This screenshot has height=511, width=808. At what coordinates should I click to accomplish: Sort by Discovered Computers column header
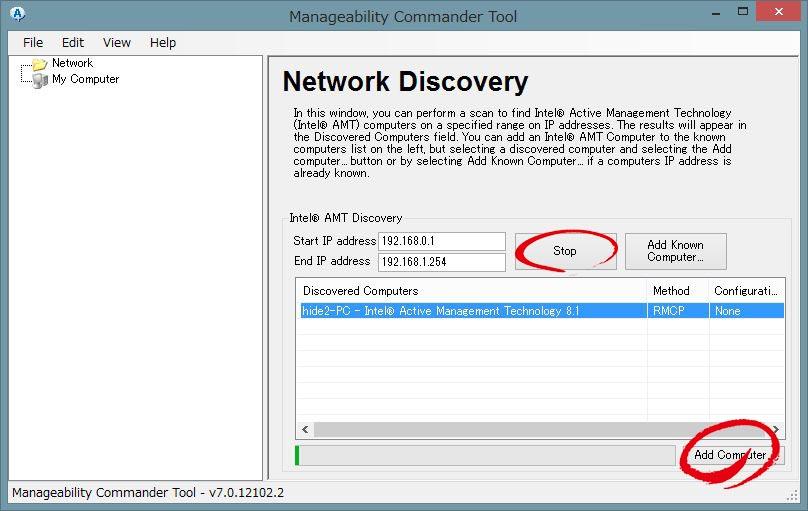472,291
